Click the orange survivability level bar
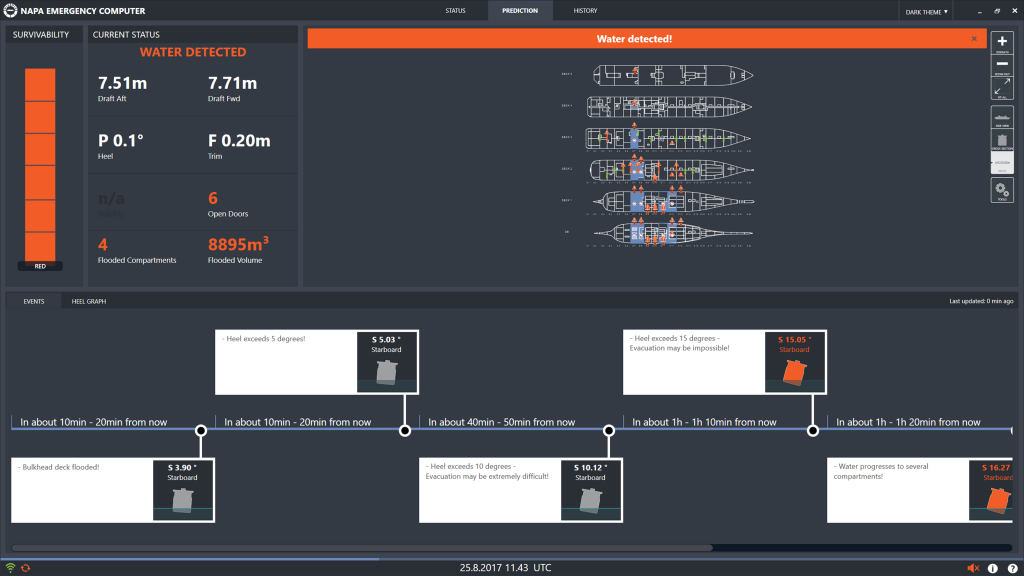Viewport: 1024px width, 576px height. tap(40, 165)
